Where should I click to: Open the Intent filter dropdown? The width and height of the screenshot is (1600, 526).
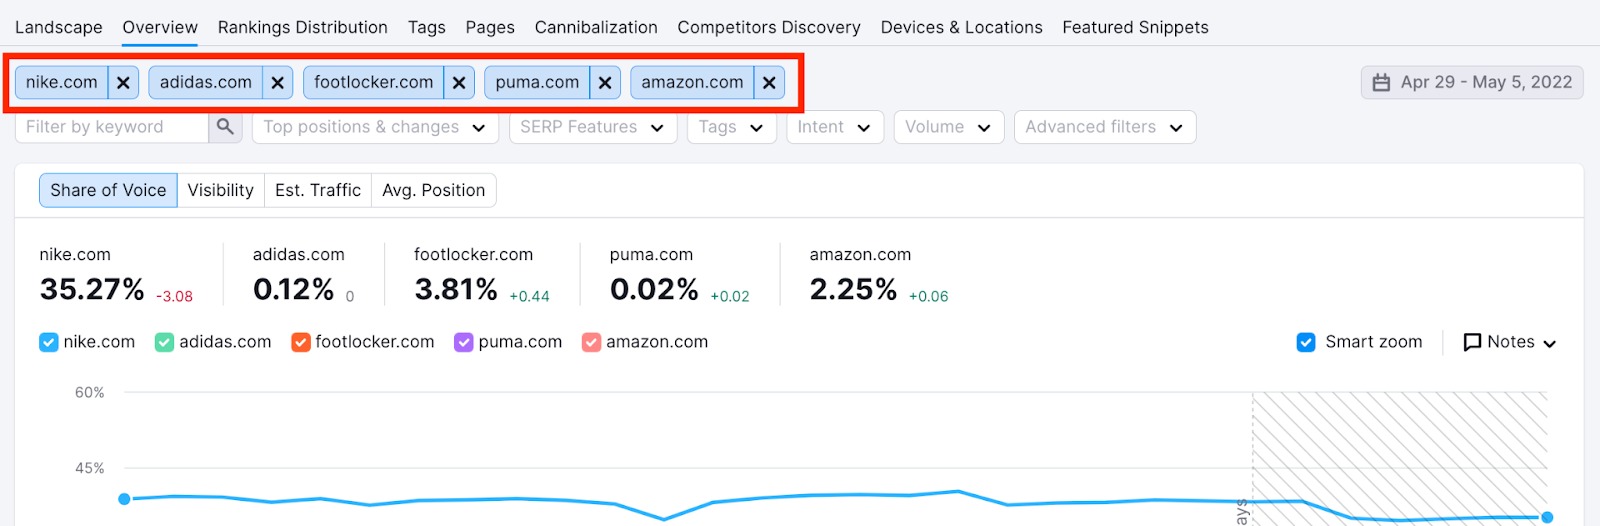coord(835,127)
